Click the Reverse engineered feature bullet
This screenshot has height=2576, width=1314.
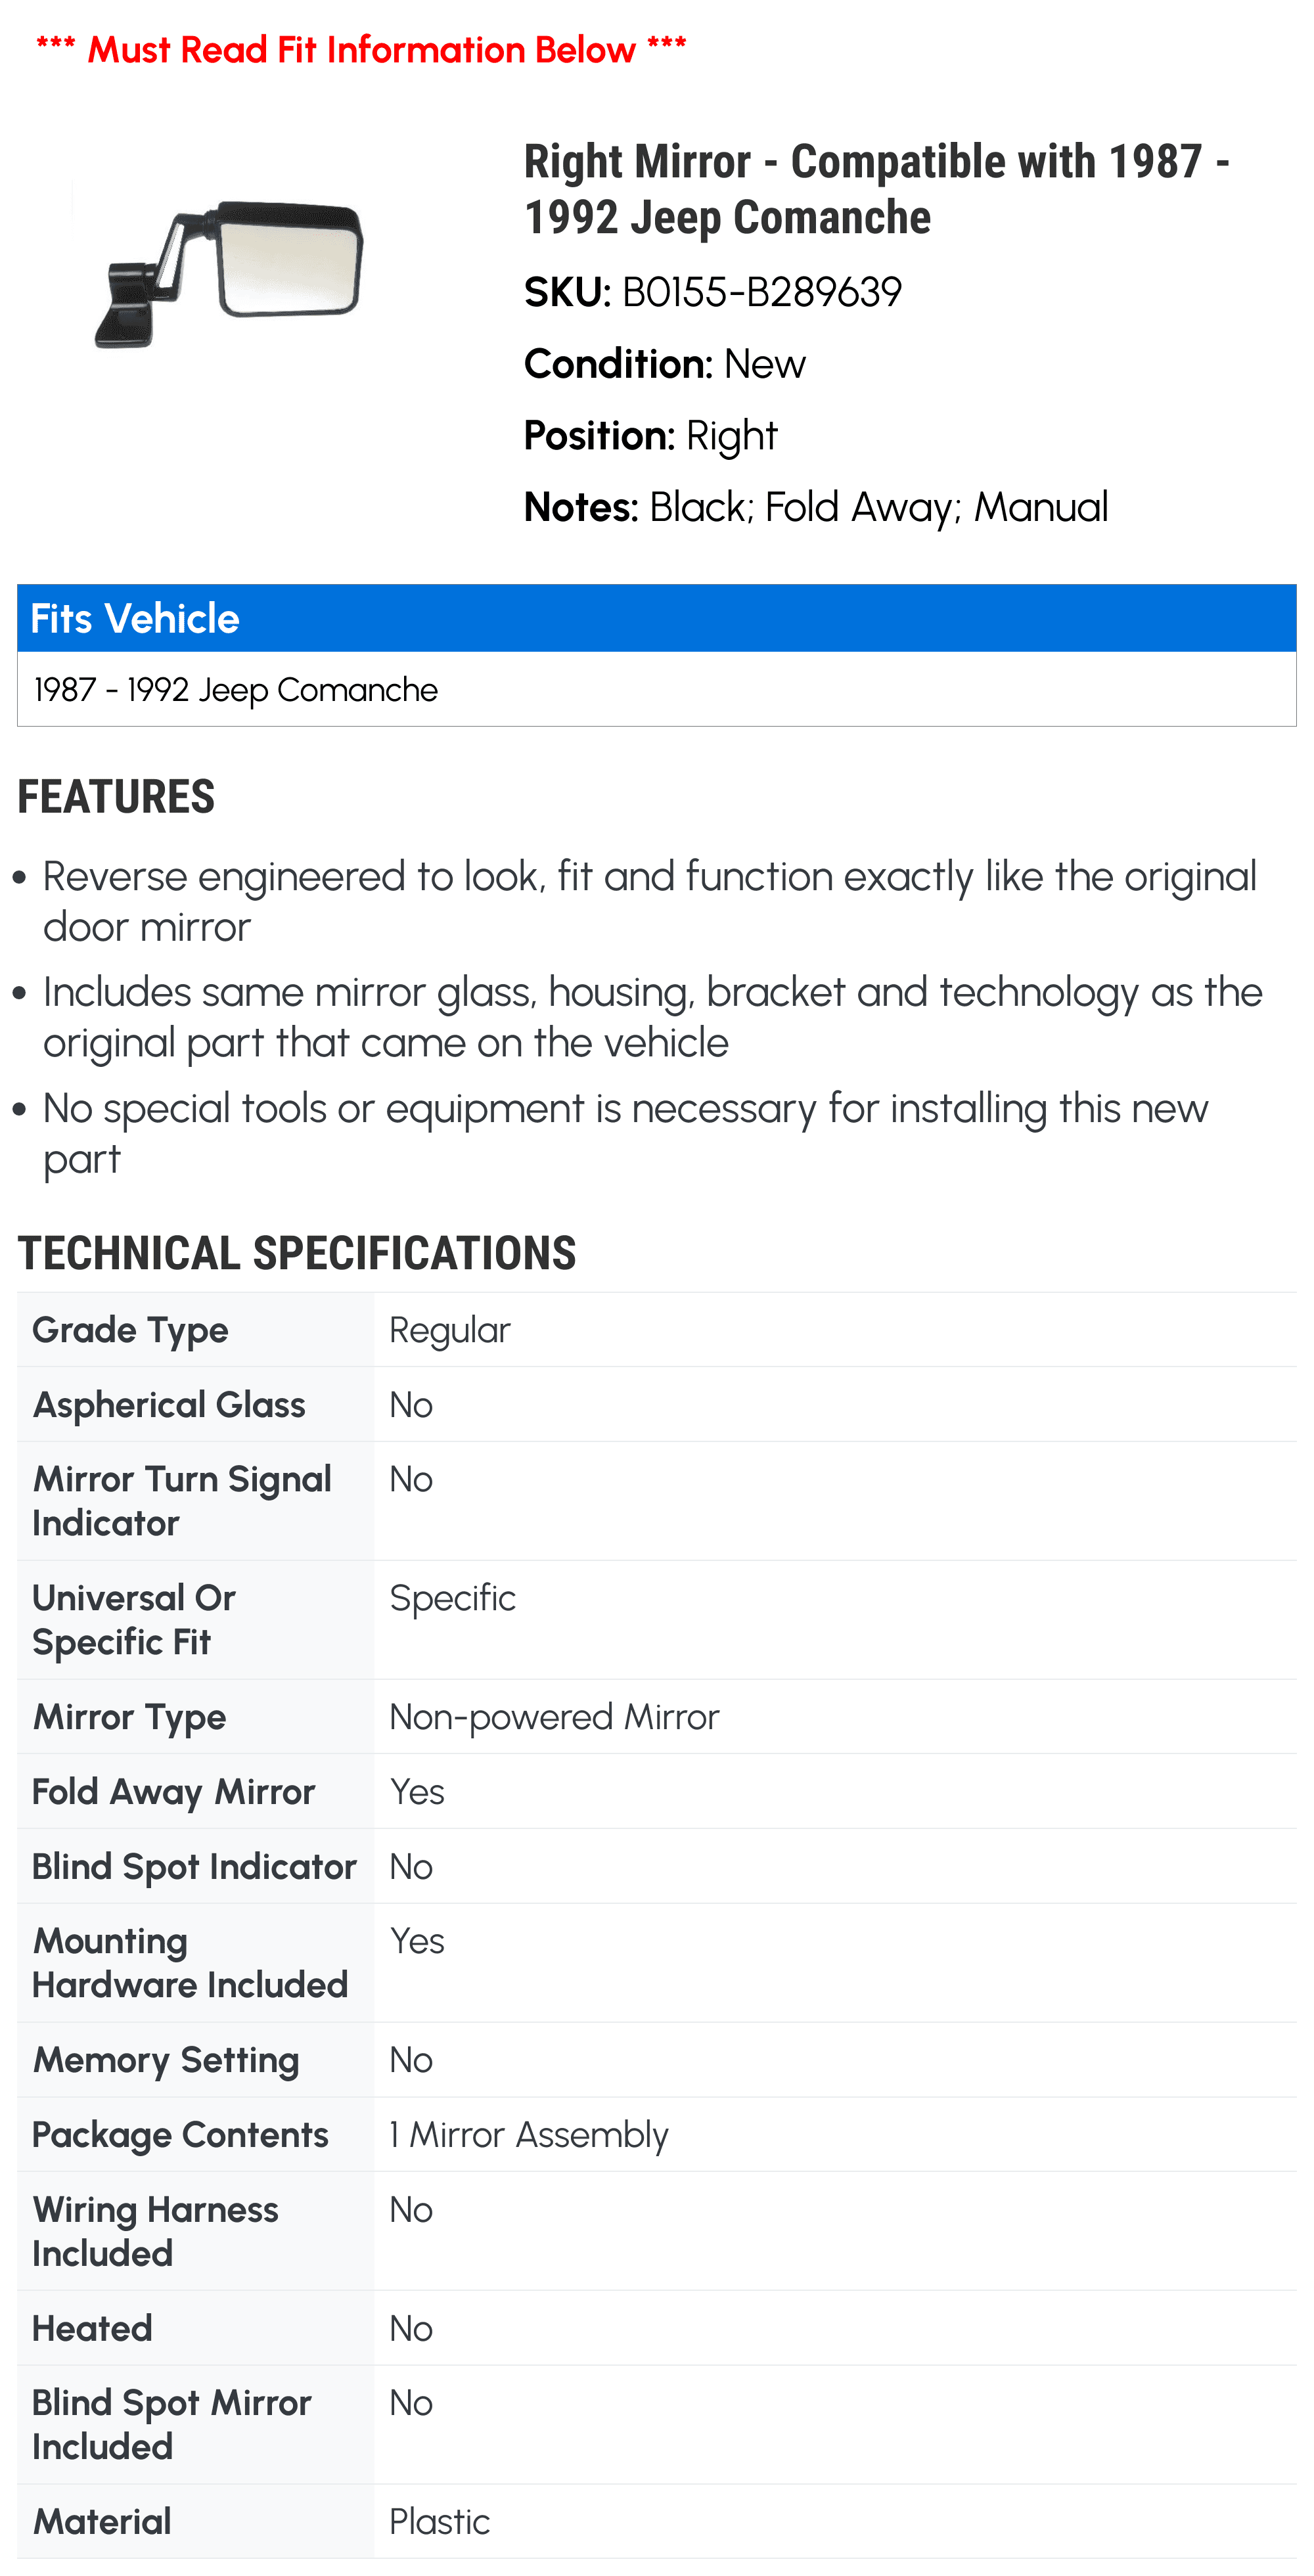(650, 901)
